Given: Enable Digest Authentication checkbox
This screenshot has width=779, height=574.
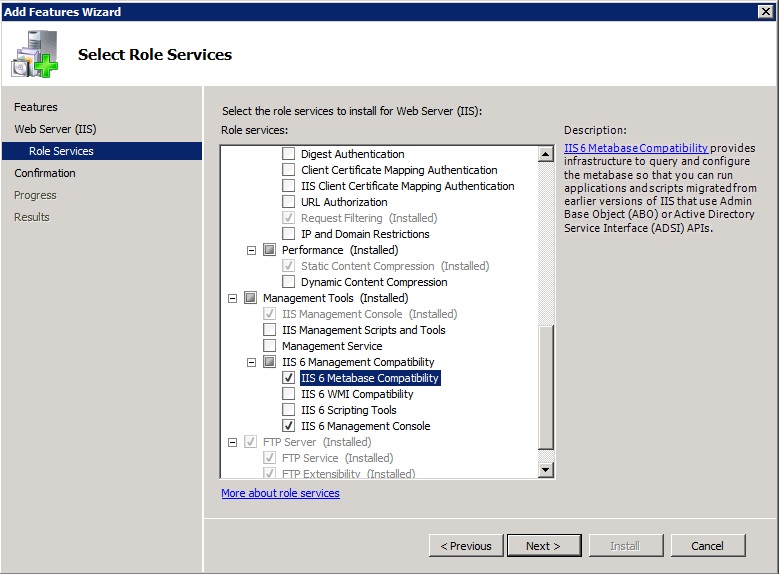Looking at the screenshot, I should [x=289, y=154].
